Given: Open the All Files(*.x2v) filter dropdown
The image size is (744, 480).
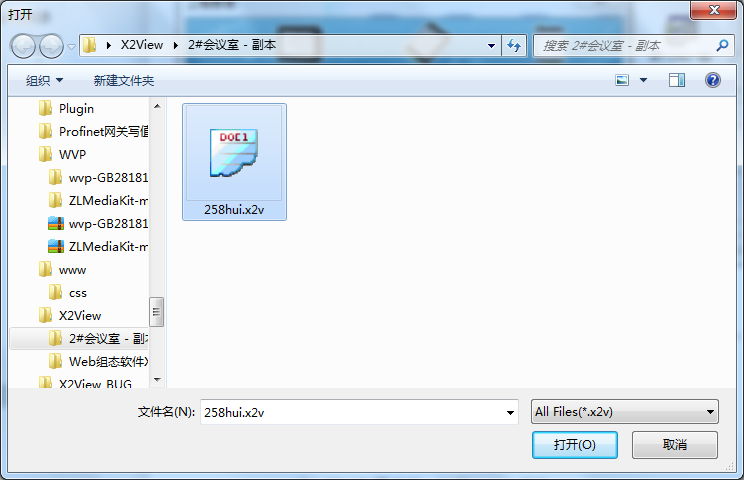Looking at the screenshot, I should pyautogui.click(x=624, y=412).
